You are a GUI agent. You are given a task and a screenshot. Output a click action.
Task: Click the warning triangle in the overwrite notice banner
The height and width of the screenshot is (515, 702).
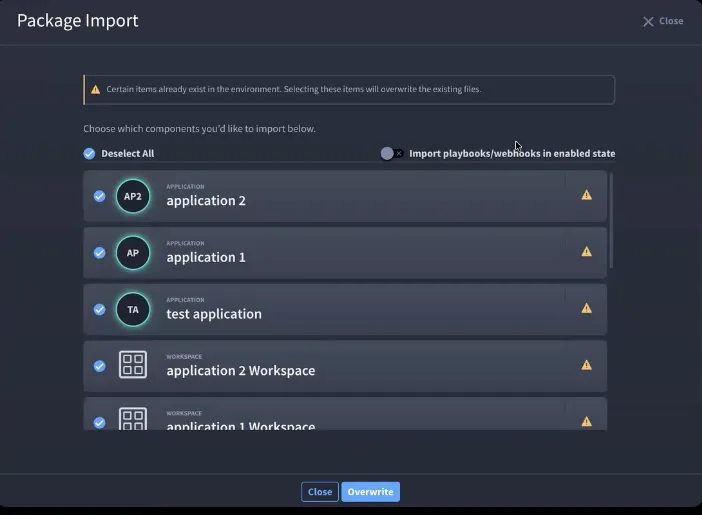[95, 90]
